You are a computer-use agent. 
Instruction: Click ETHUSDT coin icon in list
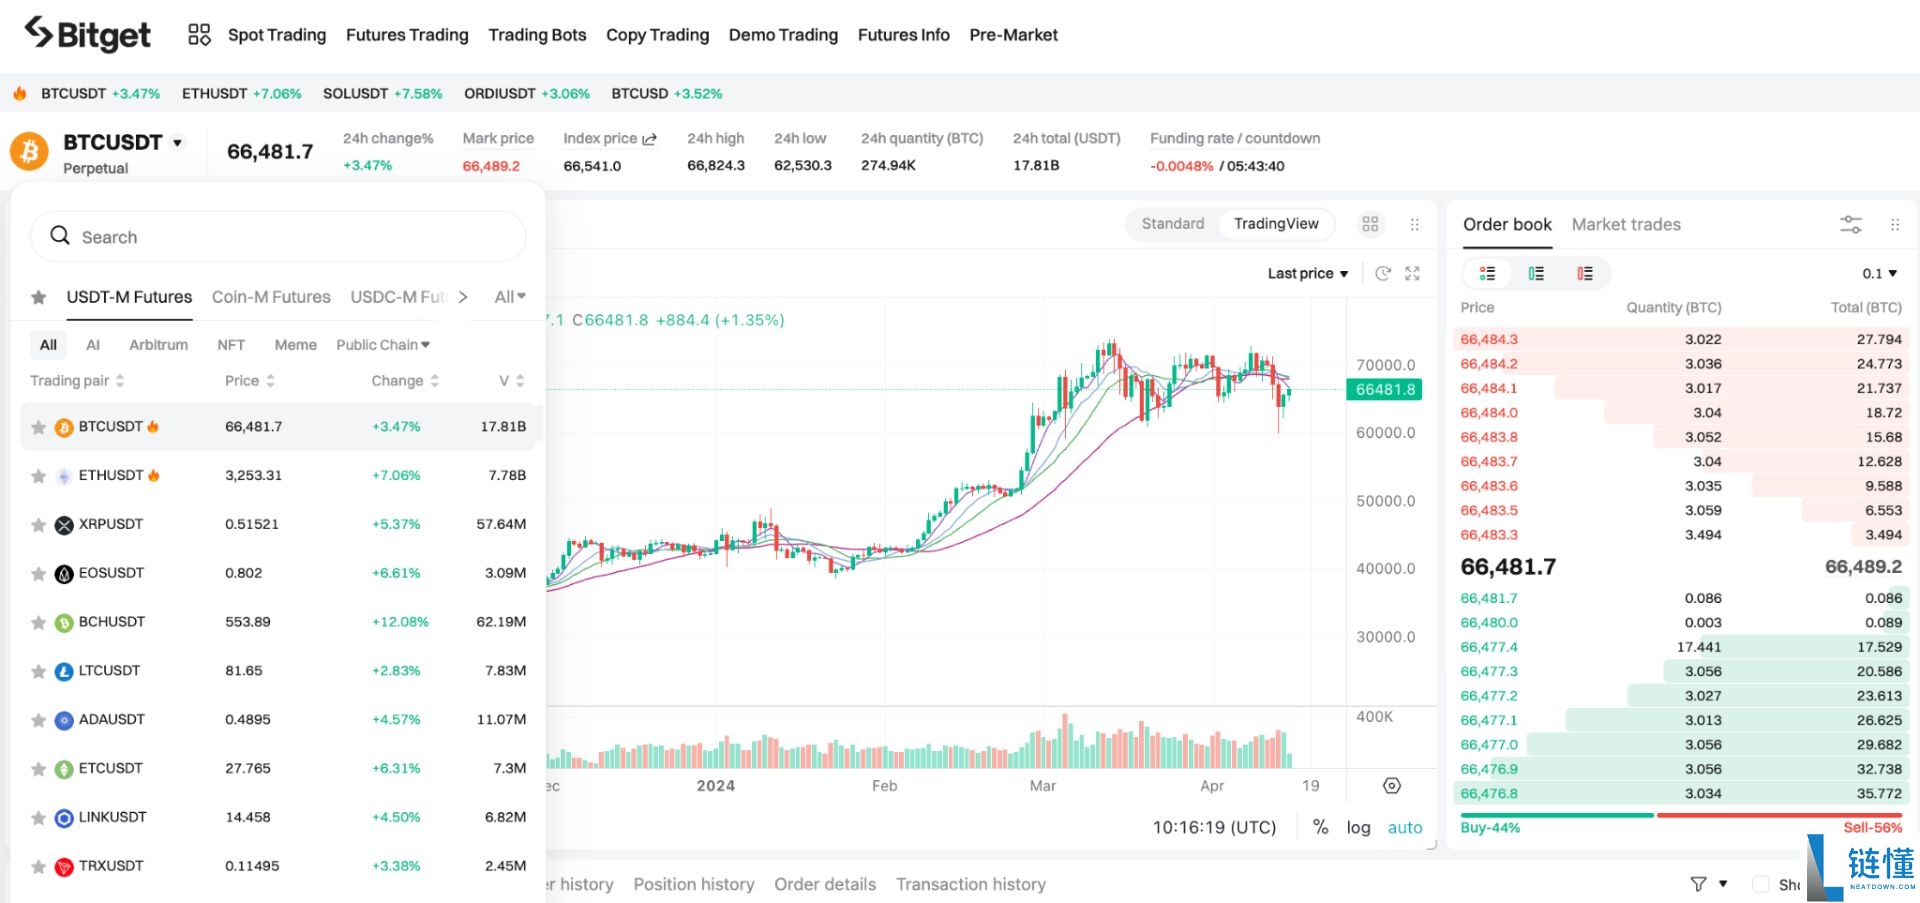coord(64,476)
